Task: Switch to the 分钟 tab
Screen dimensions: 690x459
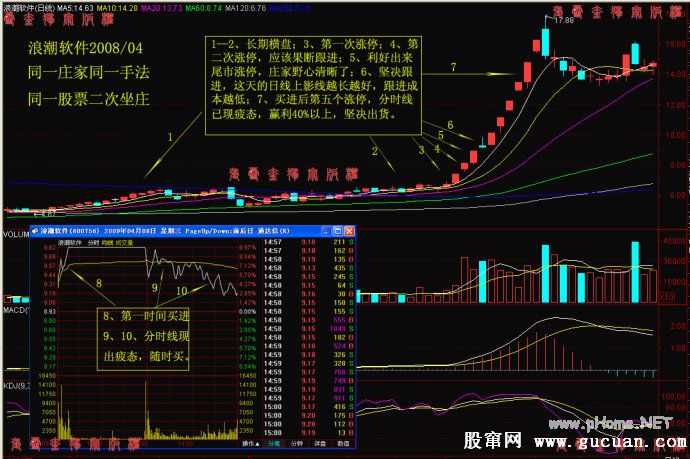Action: point(297,443)
